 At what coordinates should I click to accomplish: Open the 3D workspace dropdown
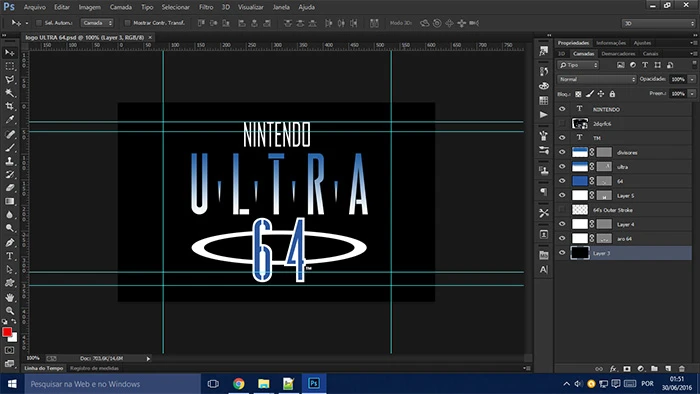click(x=658, y=23)
